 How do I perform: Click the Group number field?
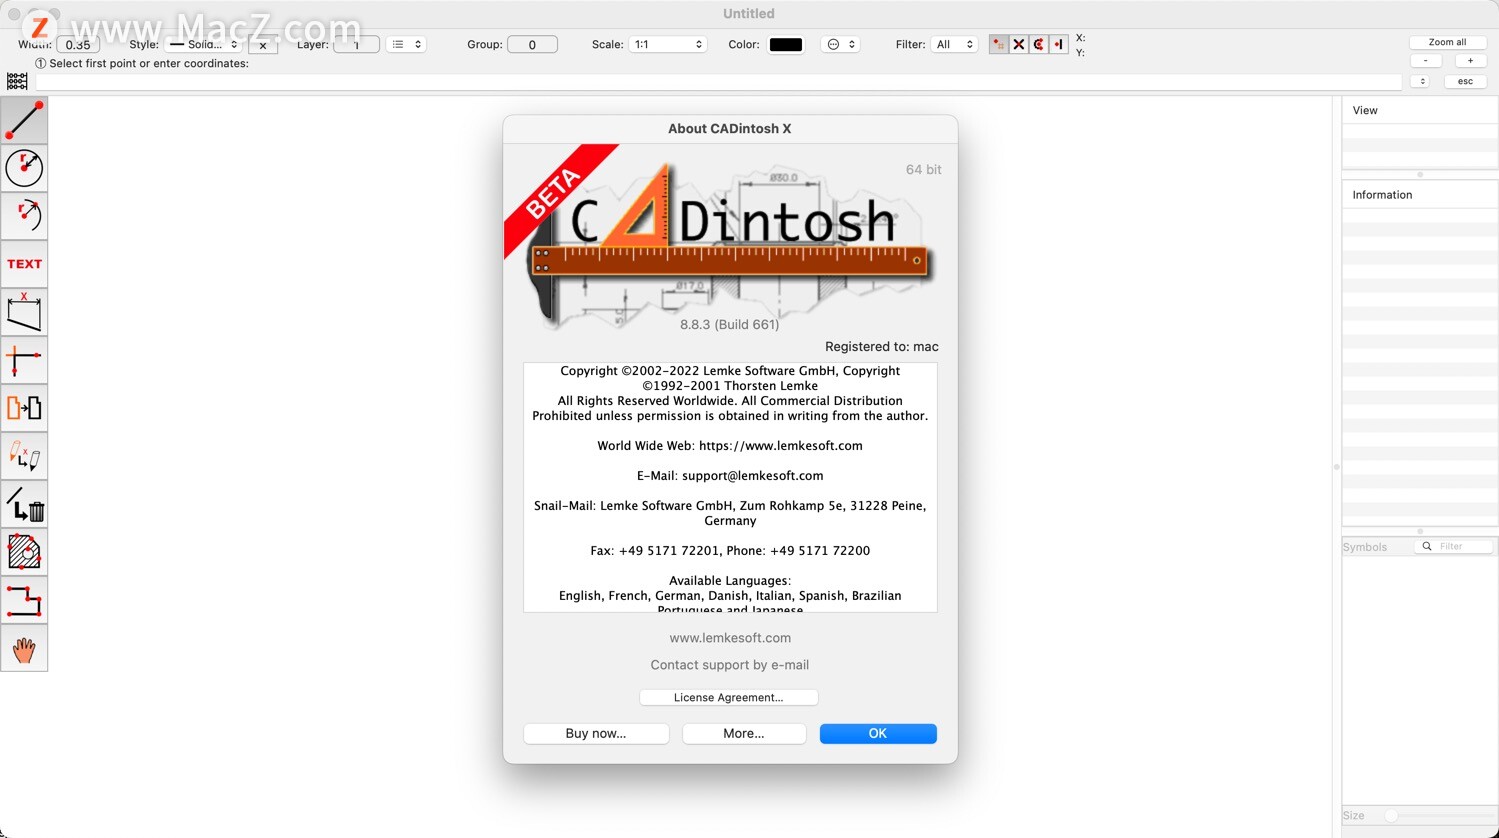(532, 45)
